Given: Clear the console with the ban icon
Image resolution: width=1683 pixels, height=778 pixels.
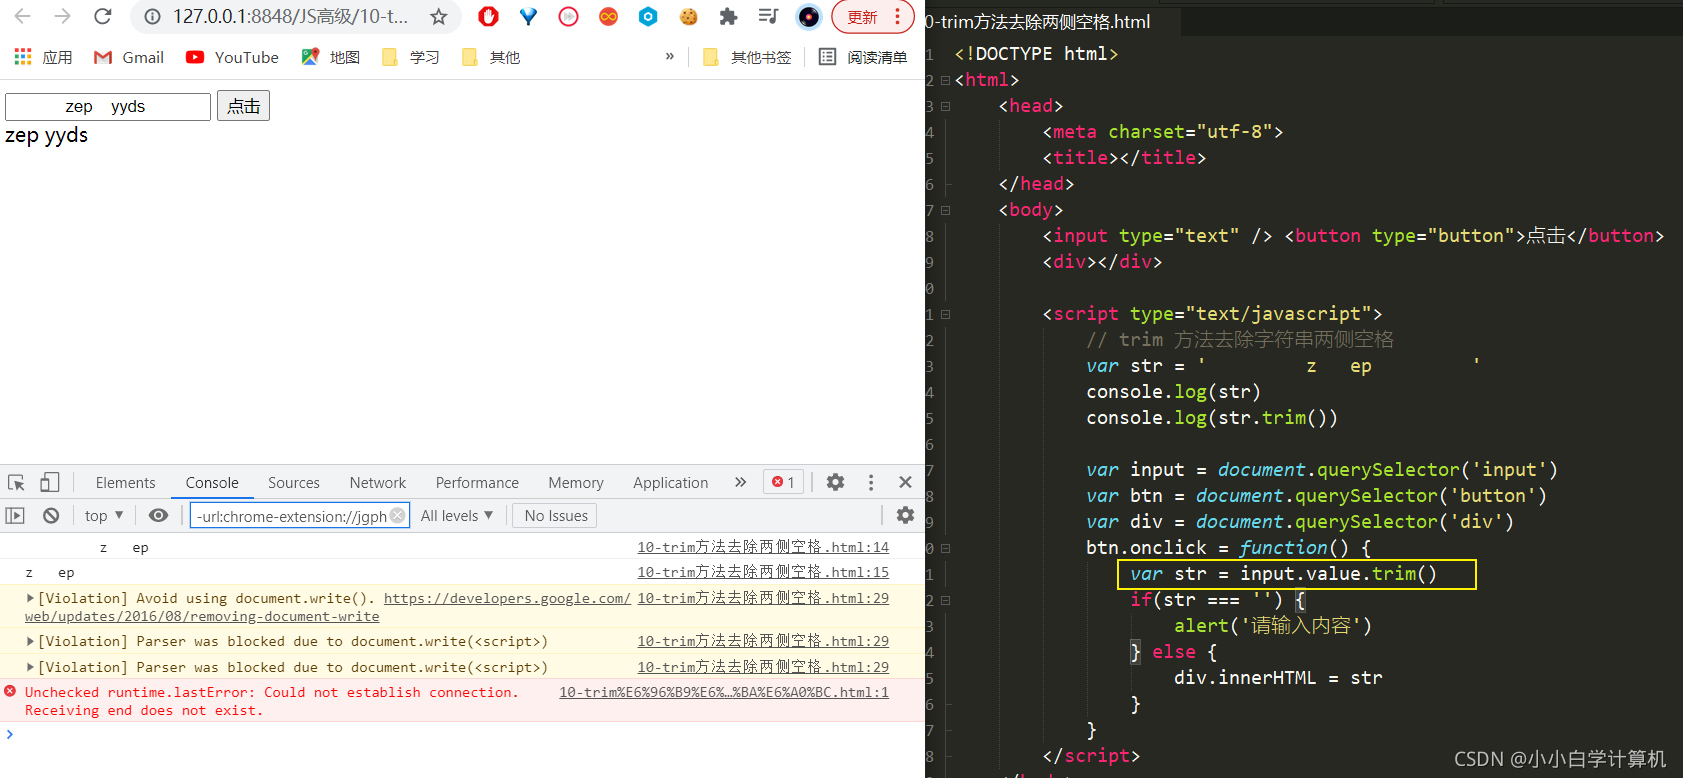Looking at the screenshot, I should (x=51, y=515).
